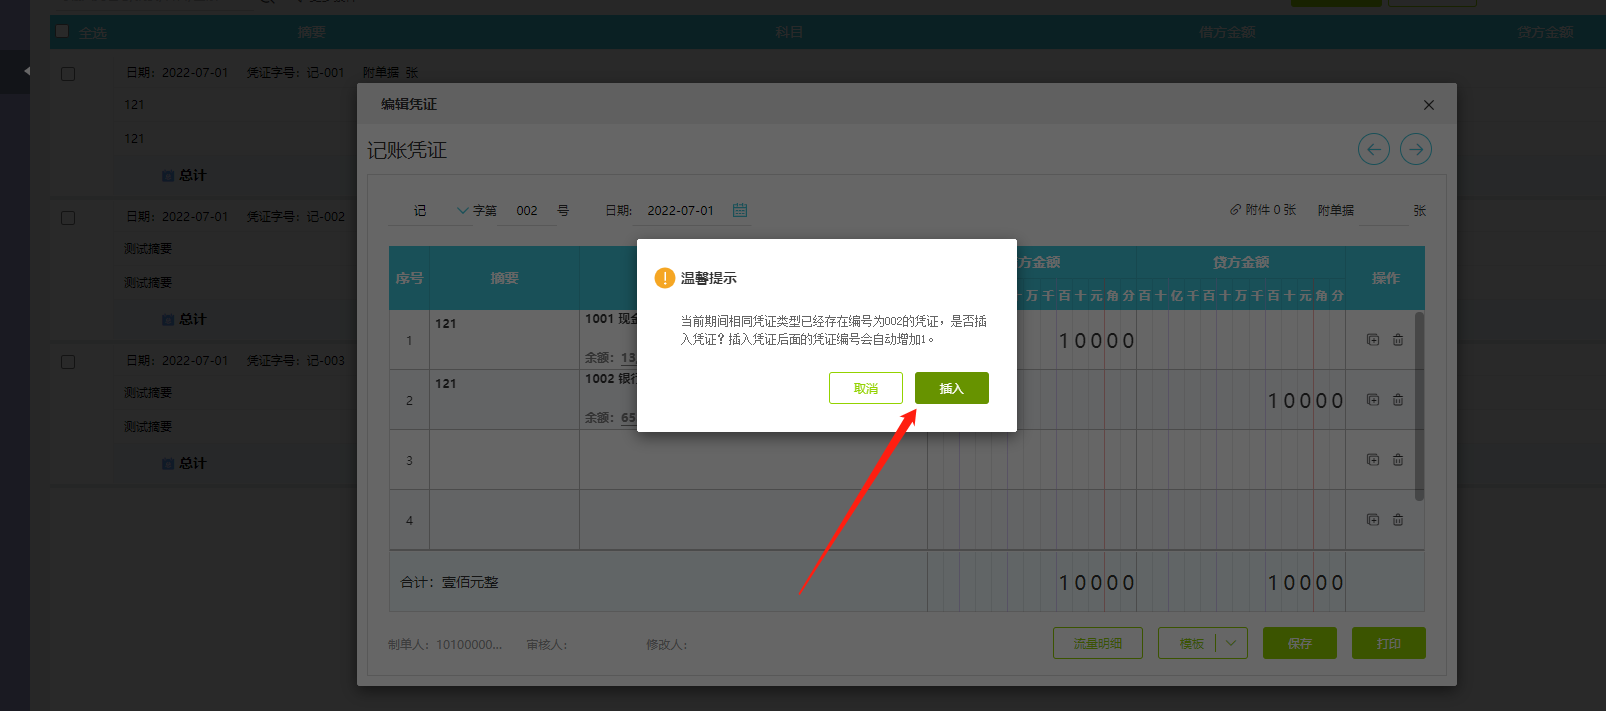This screenshot has height=711, width=1606.
Task: Click 取消 in the warning dialog
Action: point(865,388)
